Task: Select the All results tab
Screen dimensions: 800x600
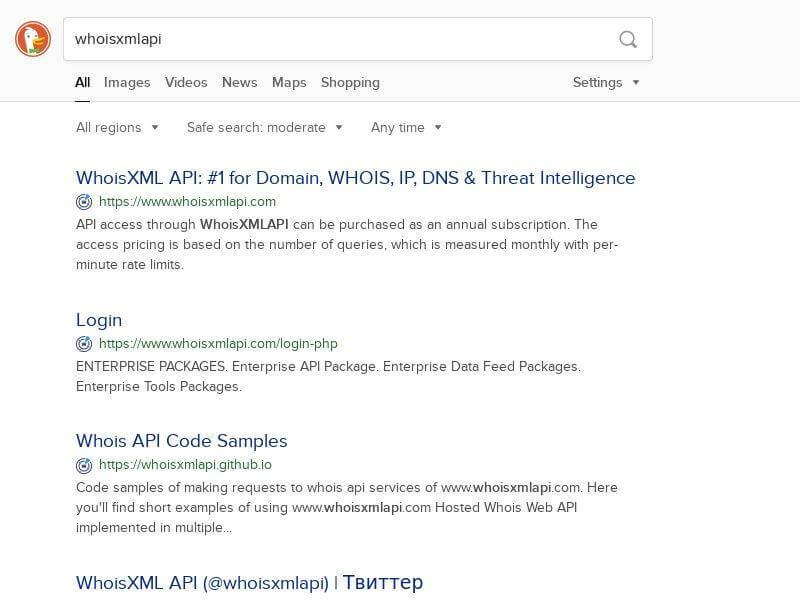Action: (x=83, y=83)
